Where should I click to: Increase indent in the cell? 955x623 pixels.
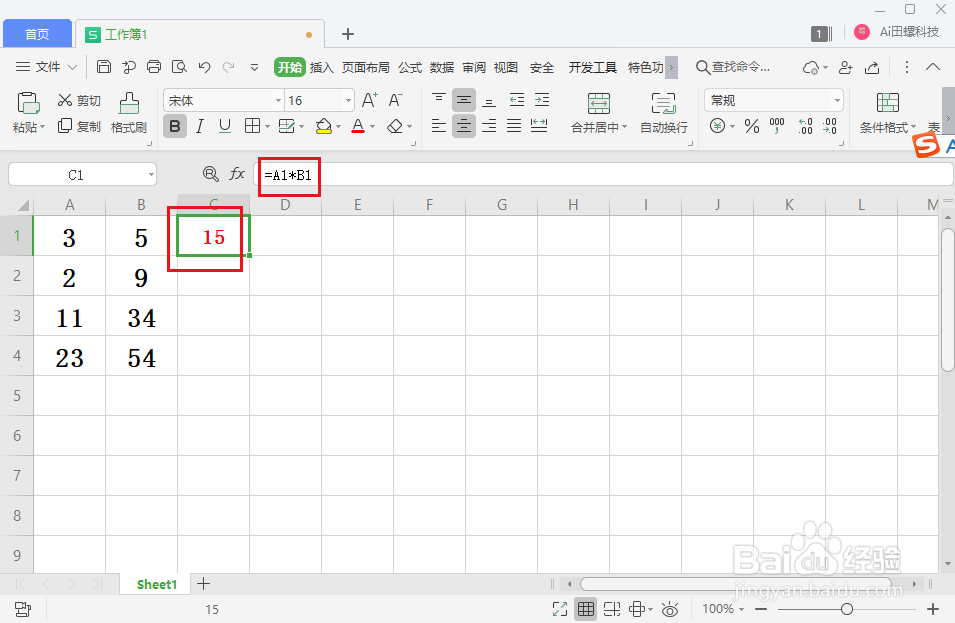[x=541, y=99]
